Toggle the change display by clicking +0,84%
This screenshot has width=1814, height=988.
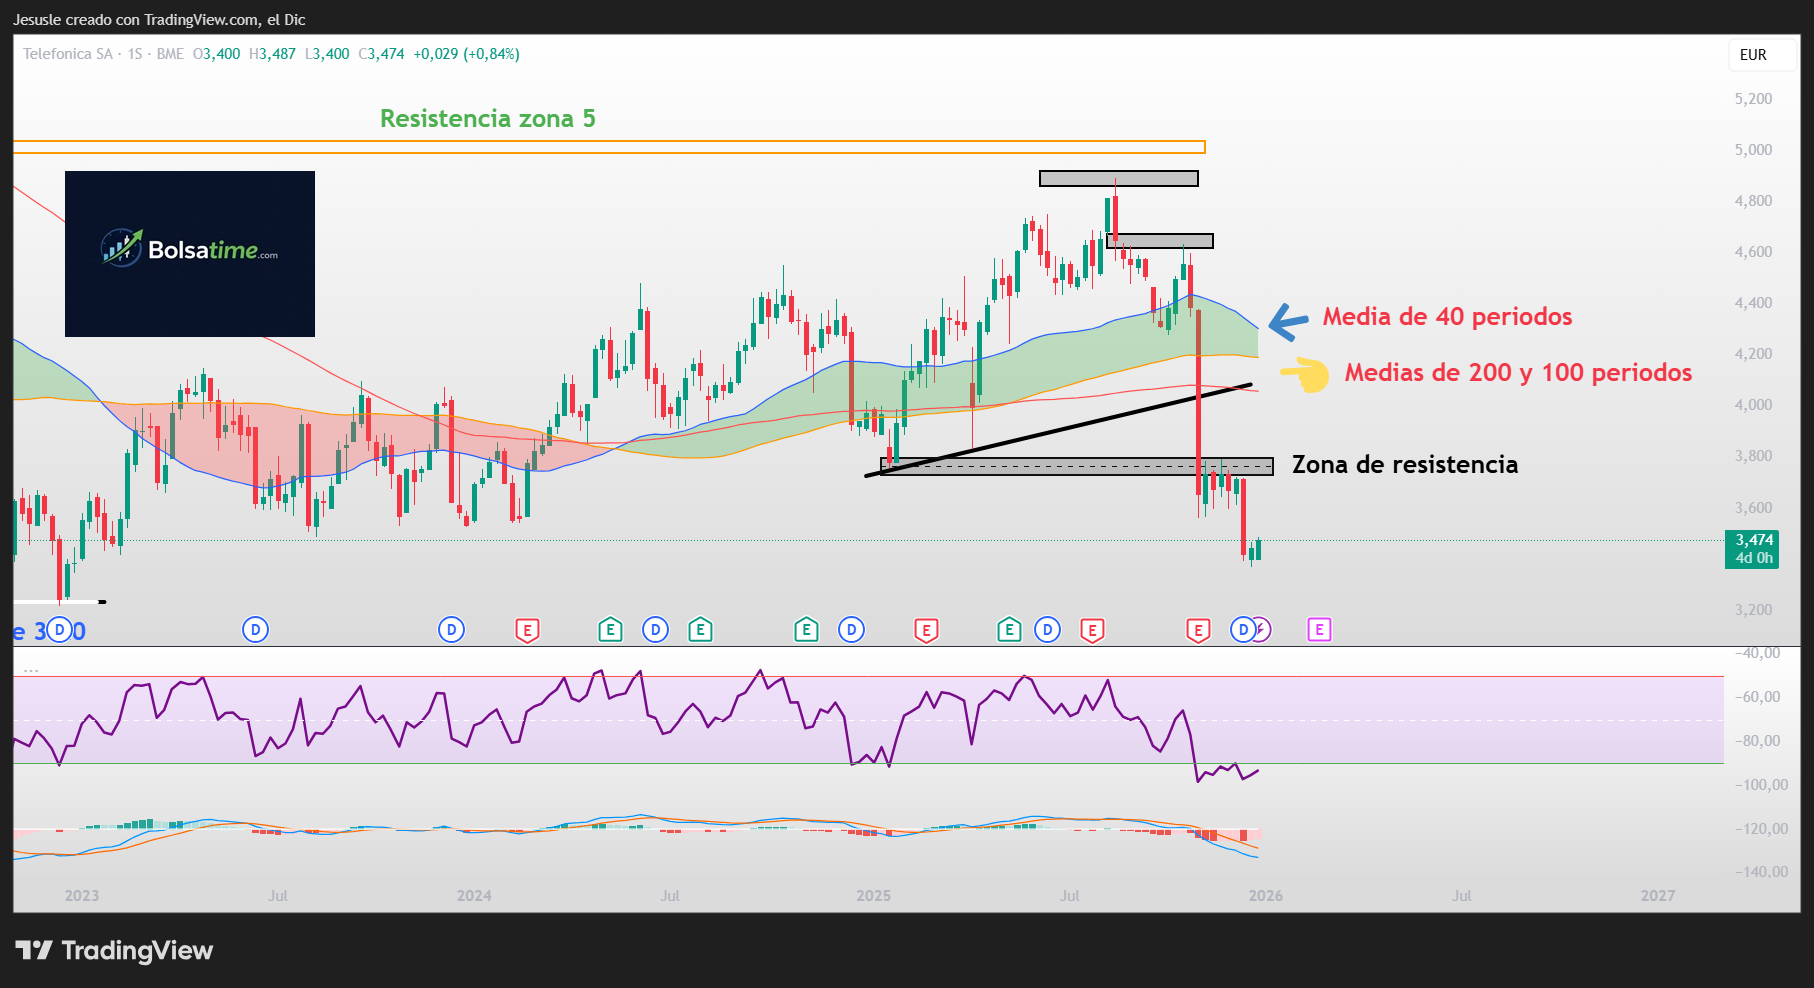(487, 55)
